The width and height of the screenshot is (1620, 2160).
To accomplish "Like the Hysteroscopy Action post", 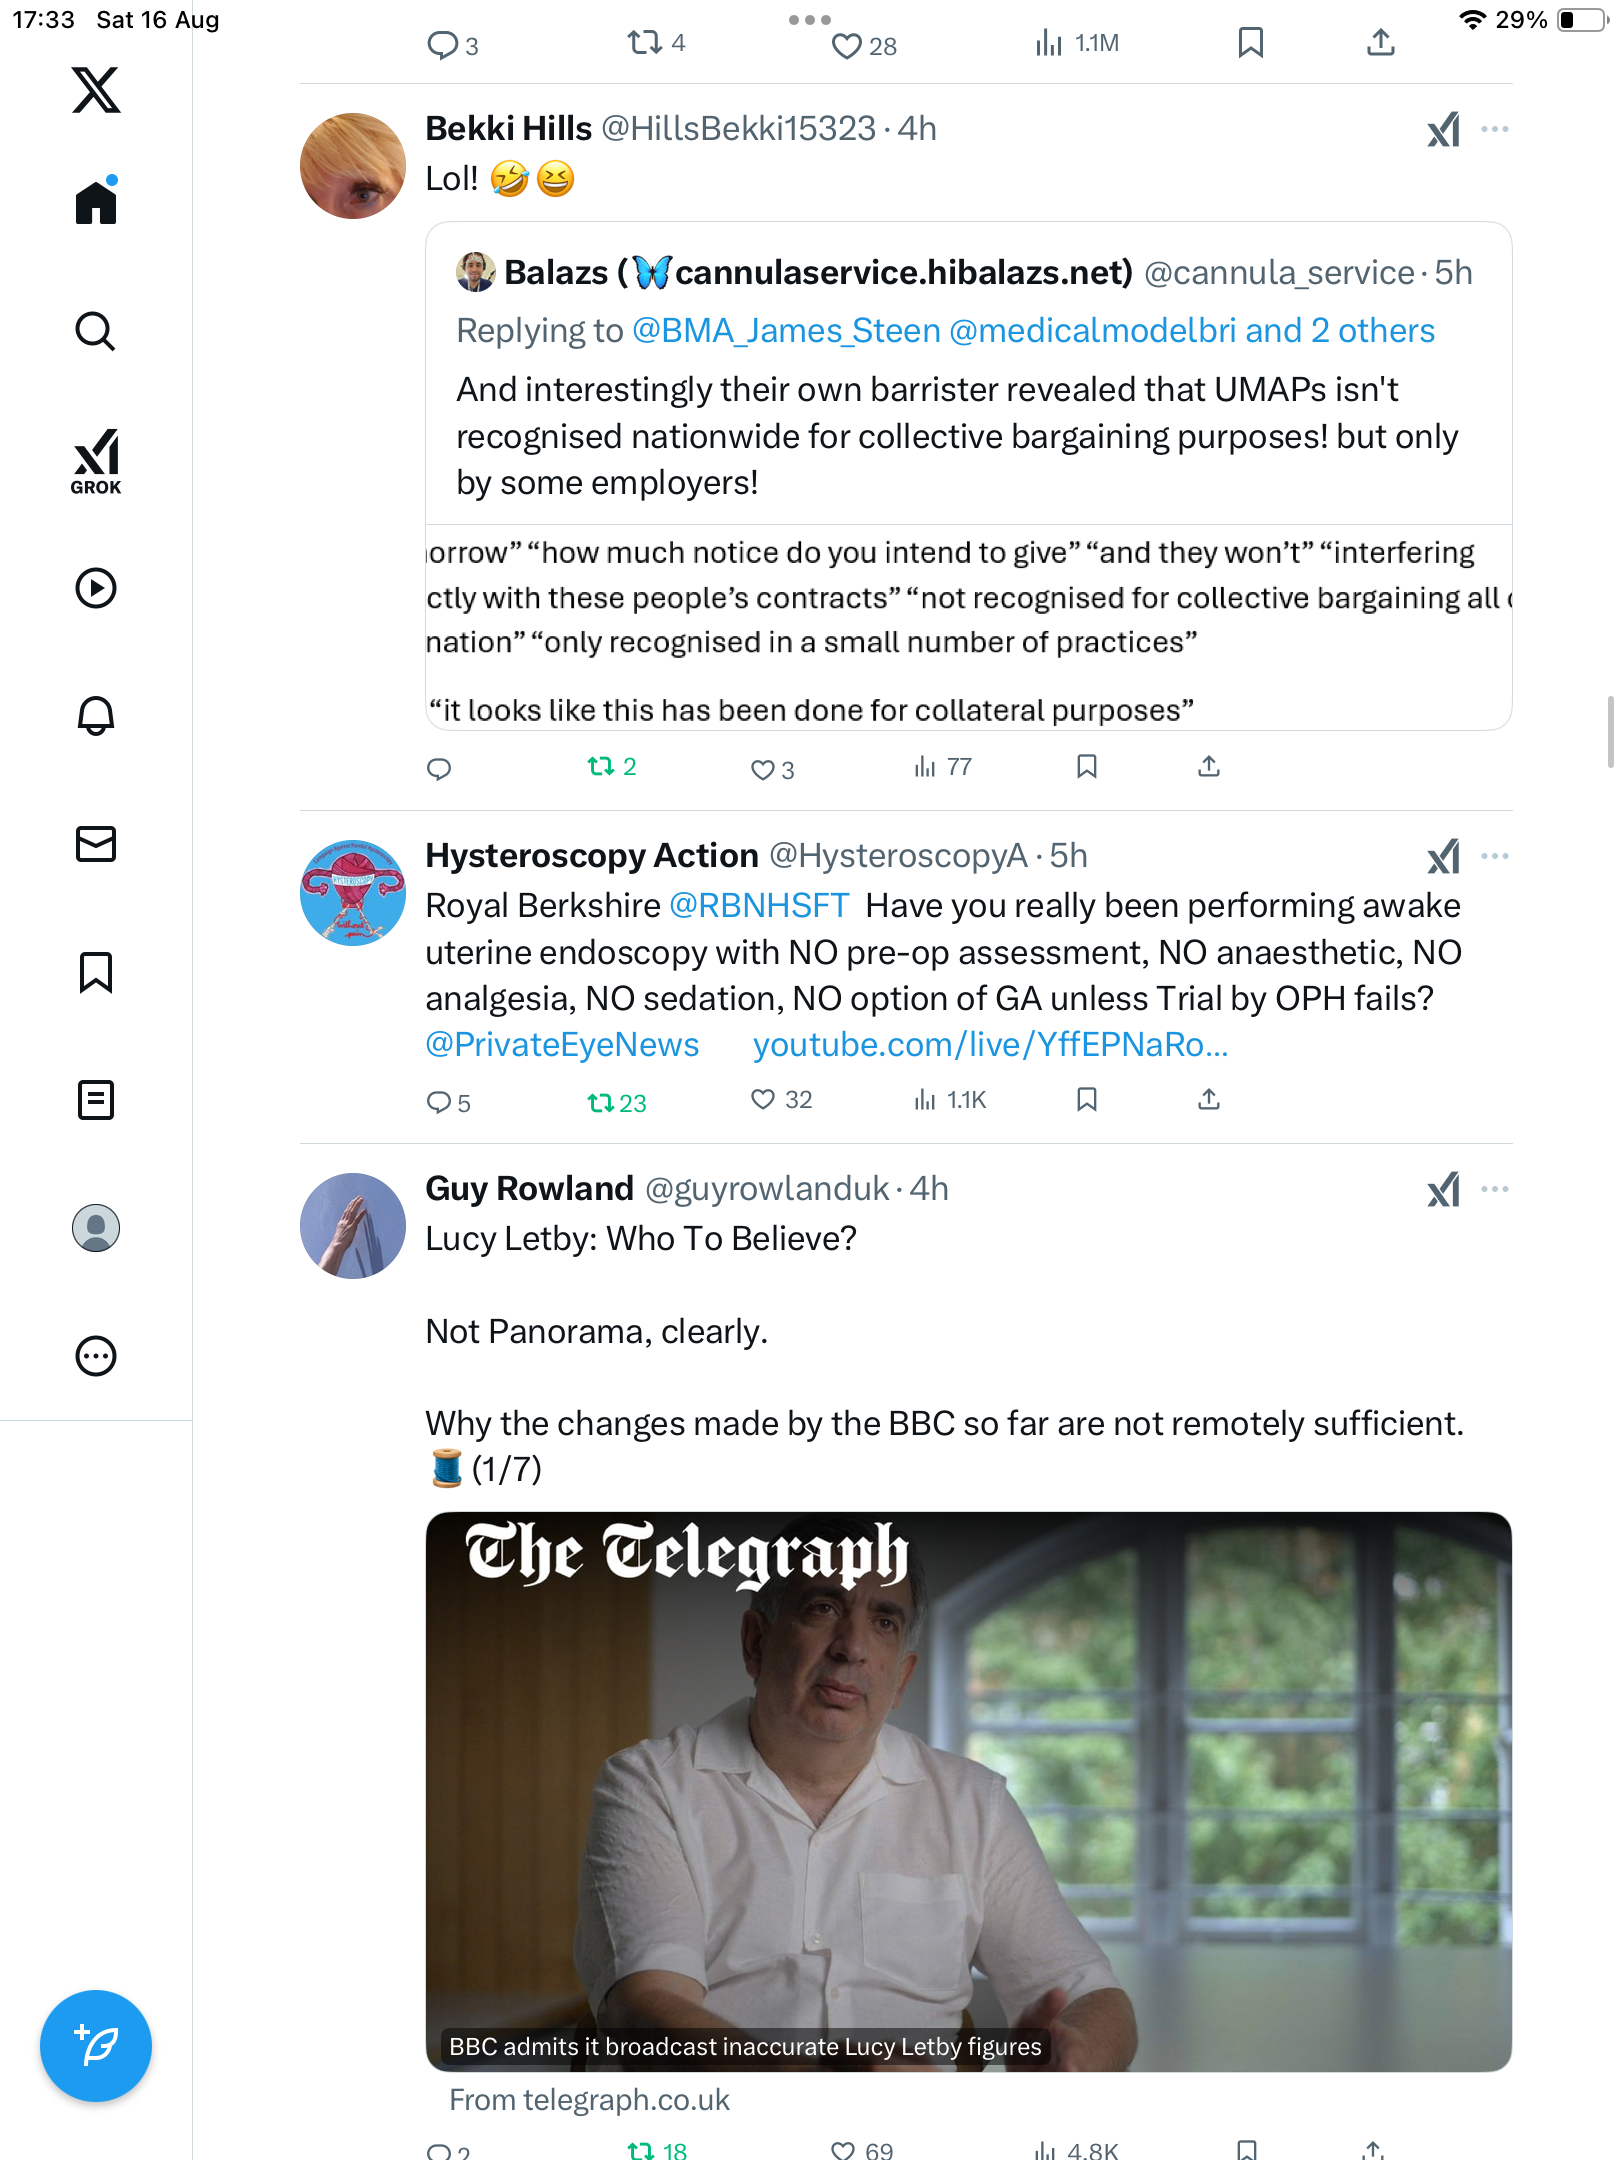I will (763, 1100).
